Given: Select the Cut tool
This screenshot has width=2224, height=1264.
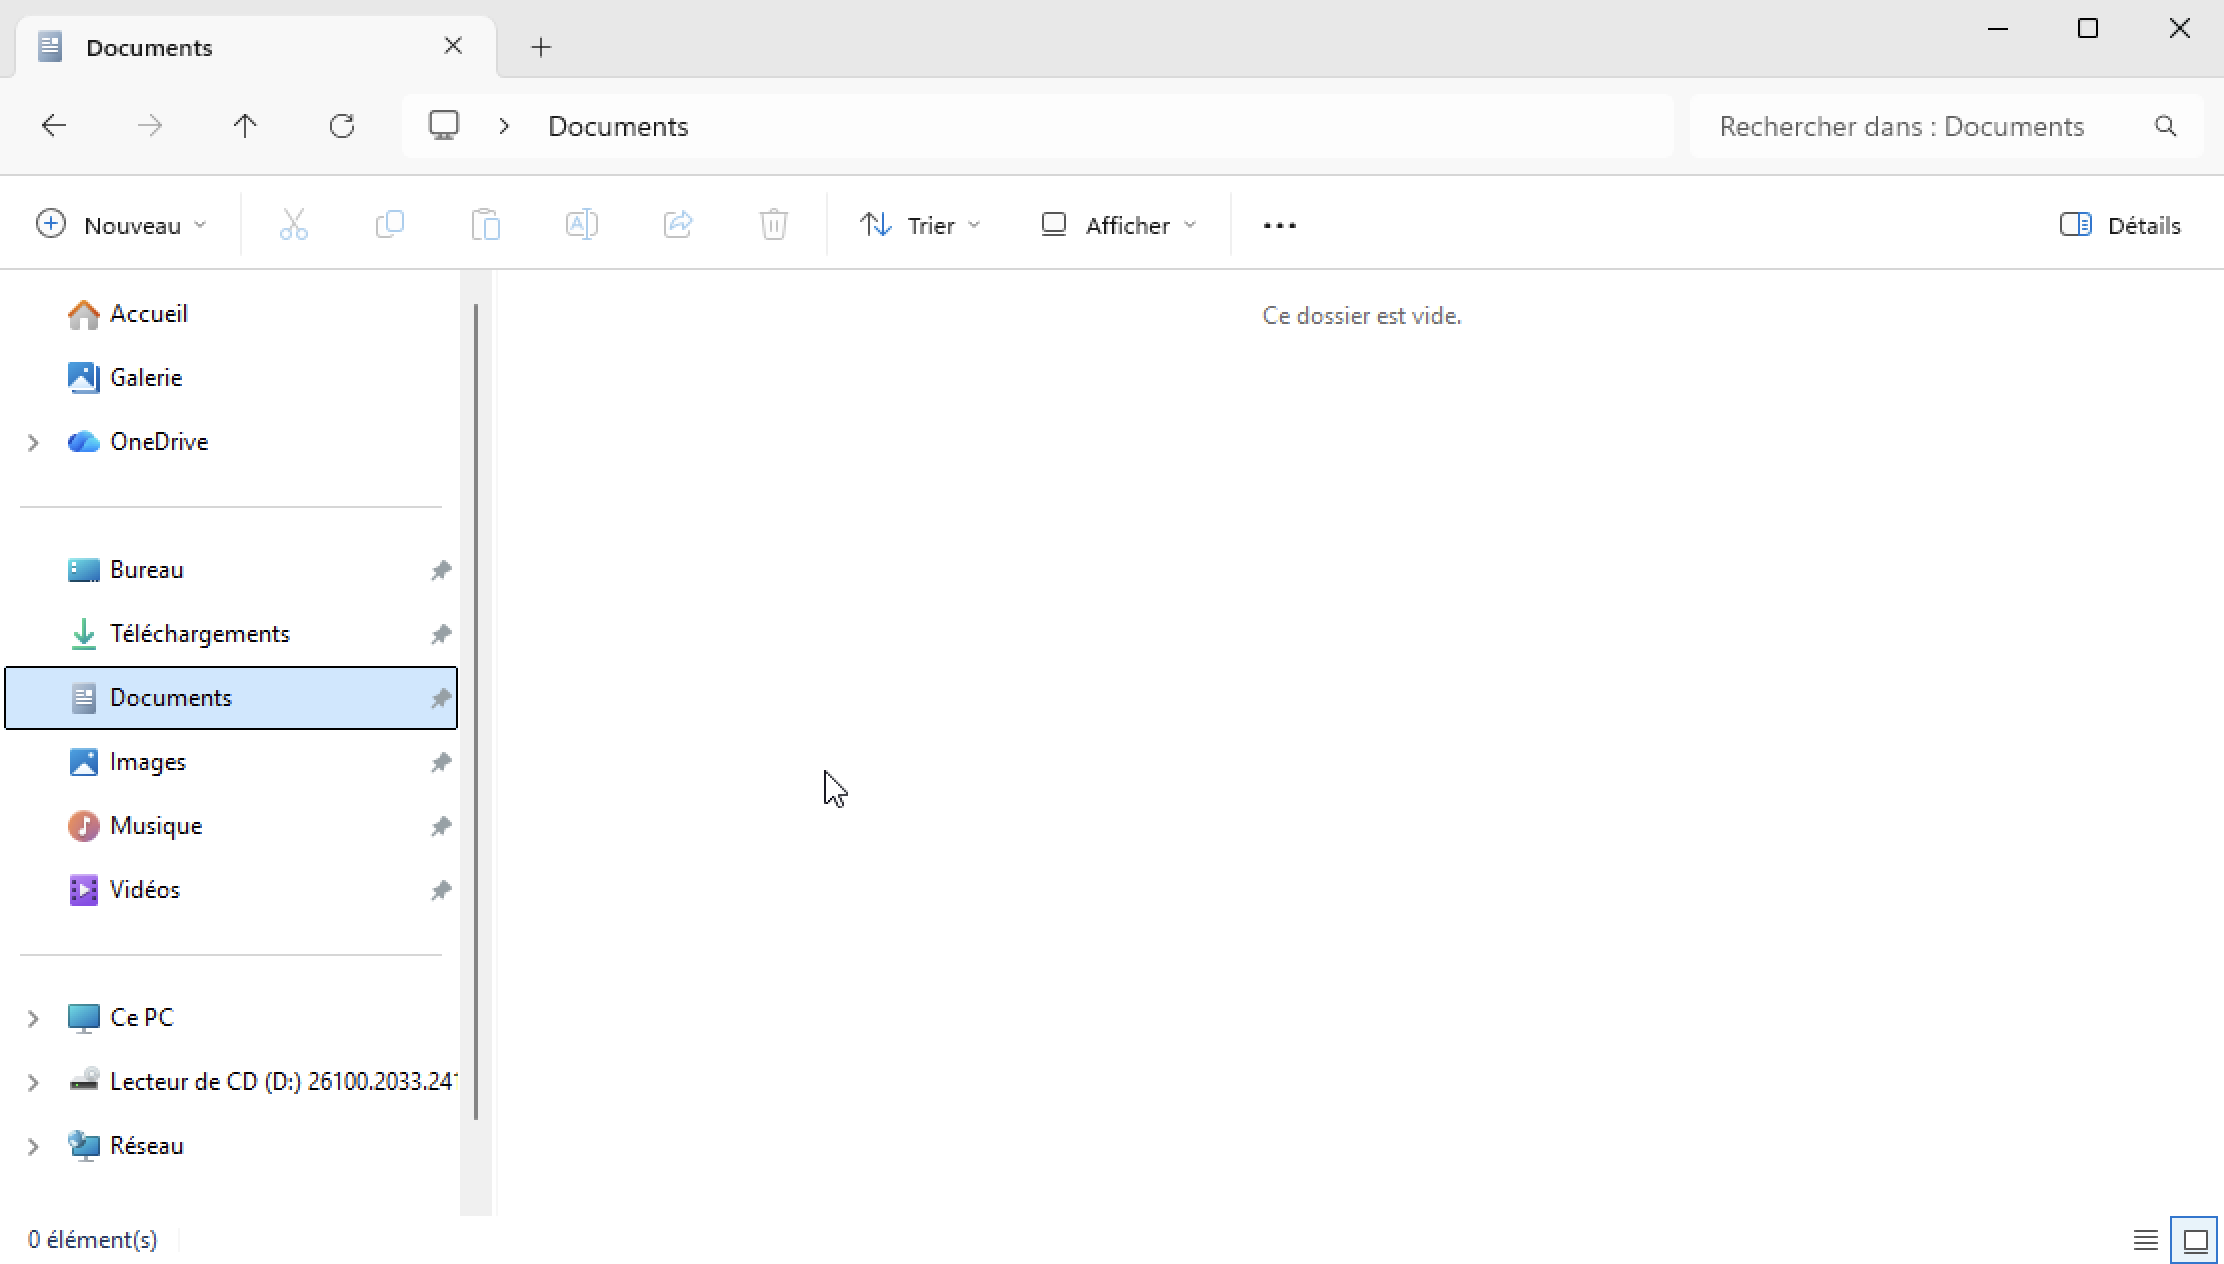Looking at the screenshot, I should tap(292, 224).
